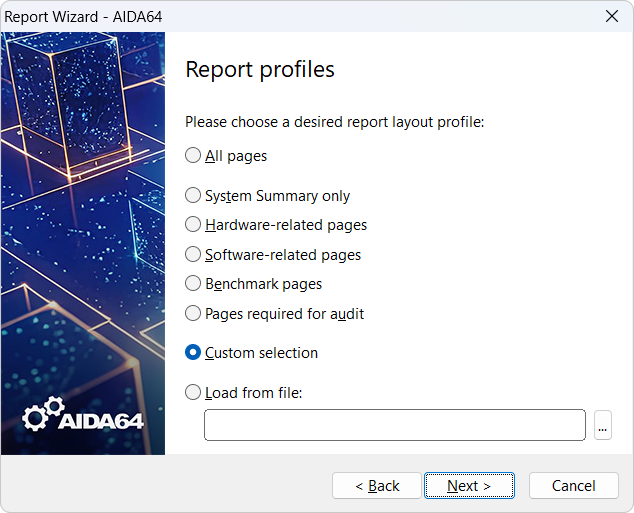Choose the Custom selection radio button
The image size is (634, 513).
(193, 353)
